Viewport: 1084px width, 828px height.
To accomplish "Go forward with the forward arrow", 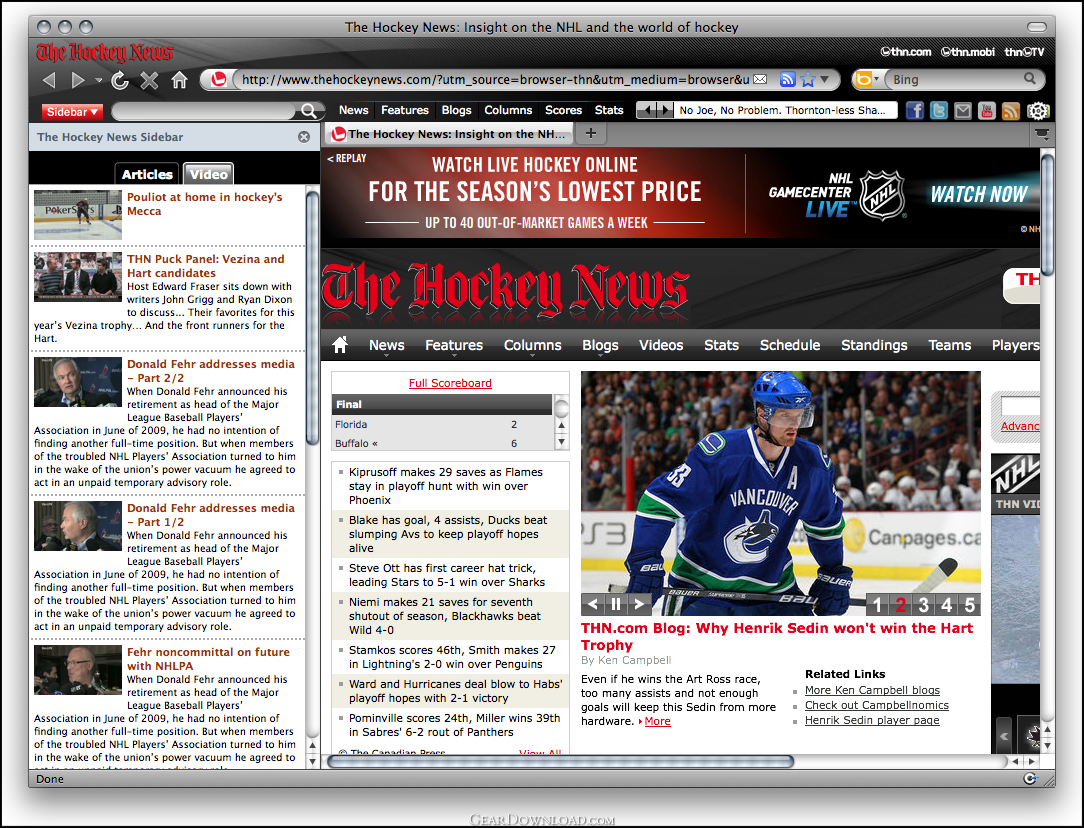I will [78, 80].
